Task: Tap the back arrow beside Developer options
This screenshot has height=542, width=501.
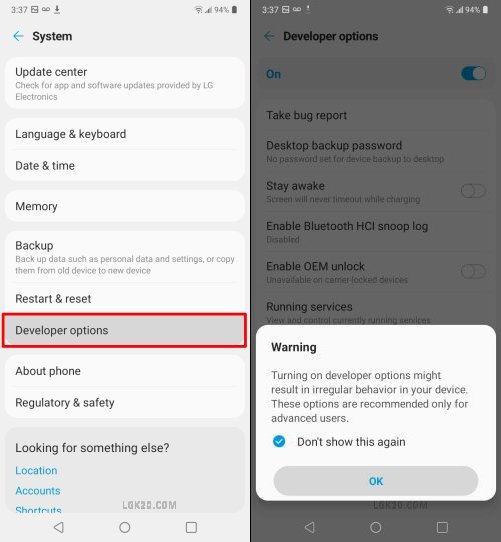Action: pyautogui.click(x=269, y=36)
